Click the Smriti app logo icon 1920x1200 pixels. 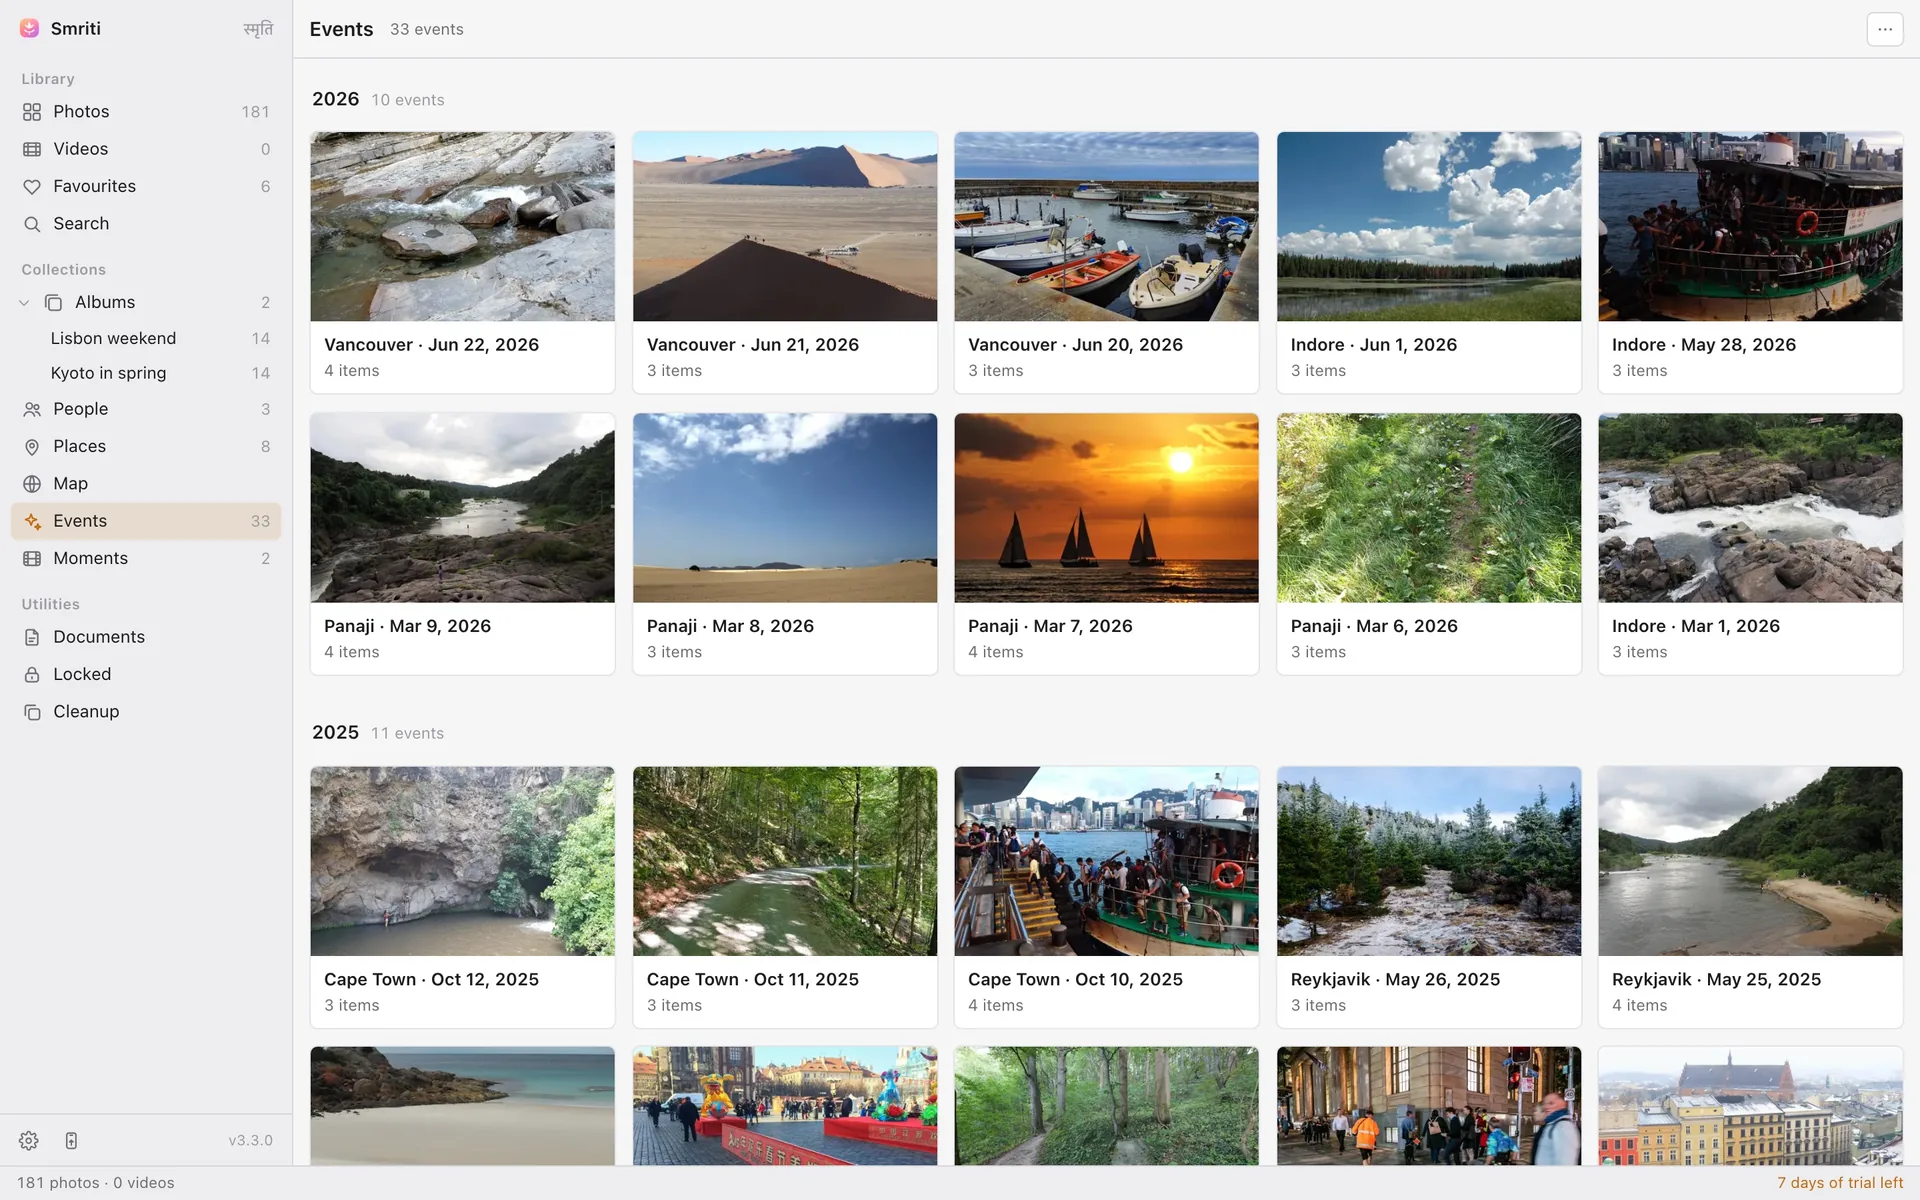click(30, 28)
